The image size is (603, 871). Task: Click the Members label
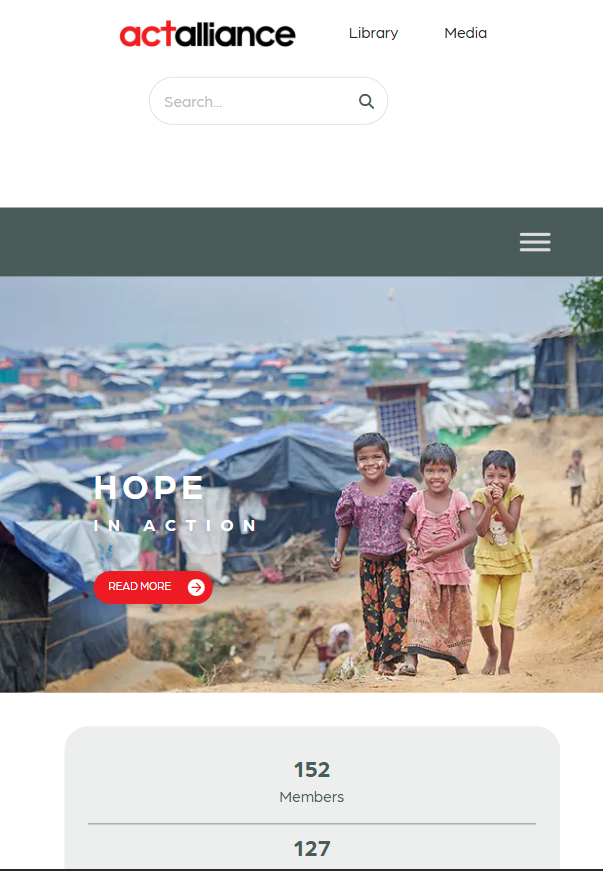coord(311,797)
